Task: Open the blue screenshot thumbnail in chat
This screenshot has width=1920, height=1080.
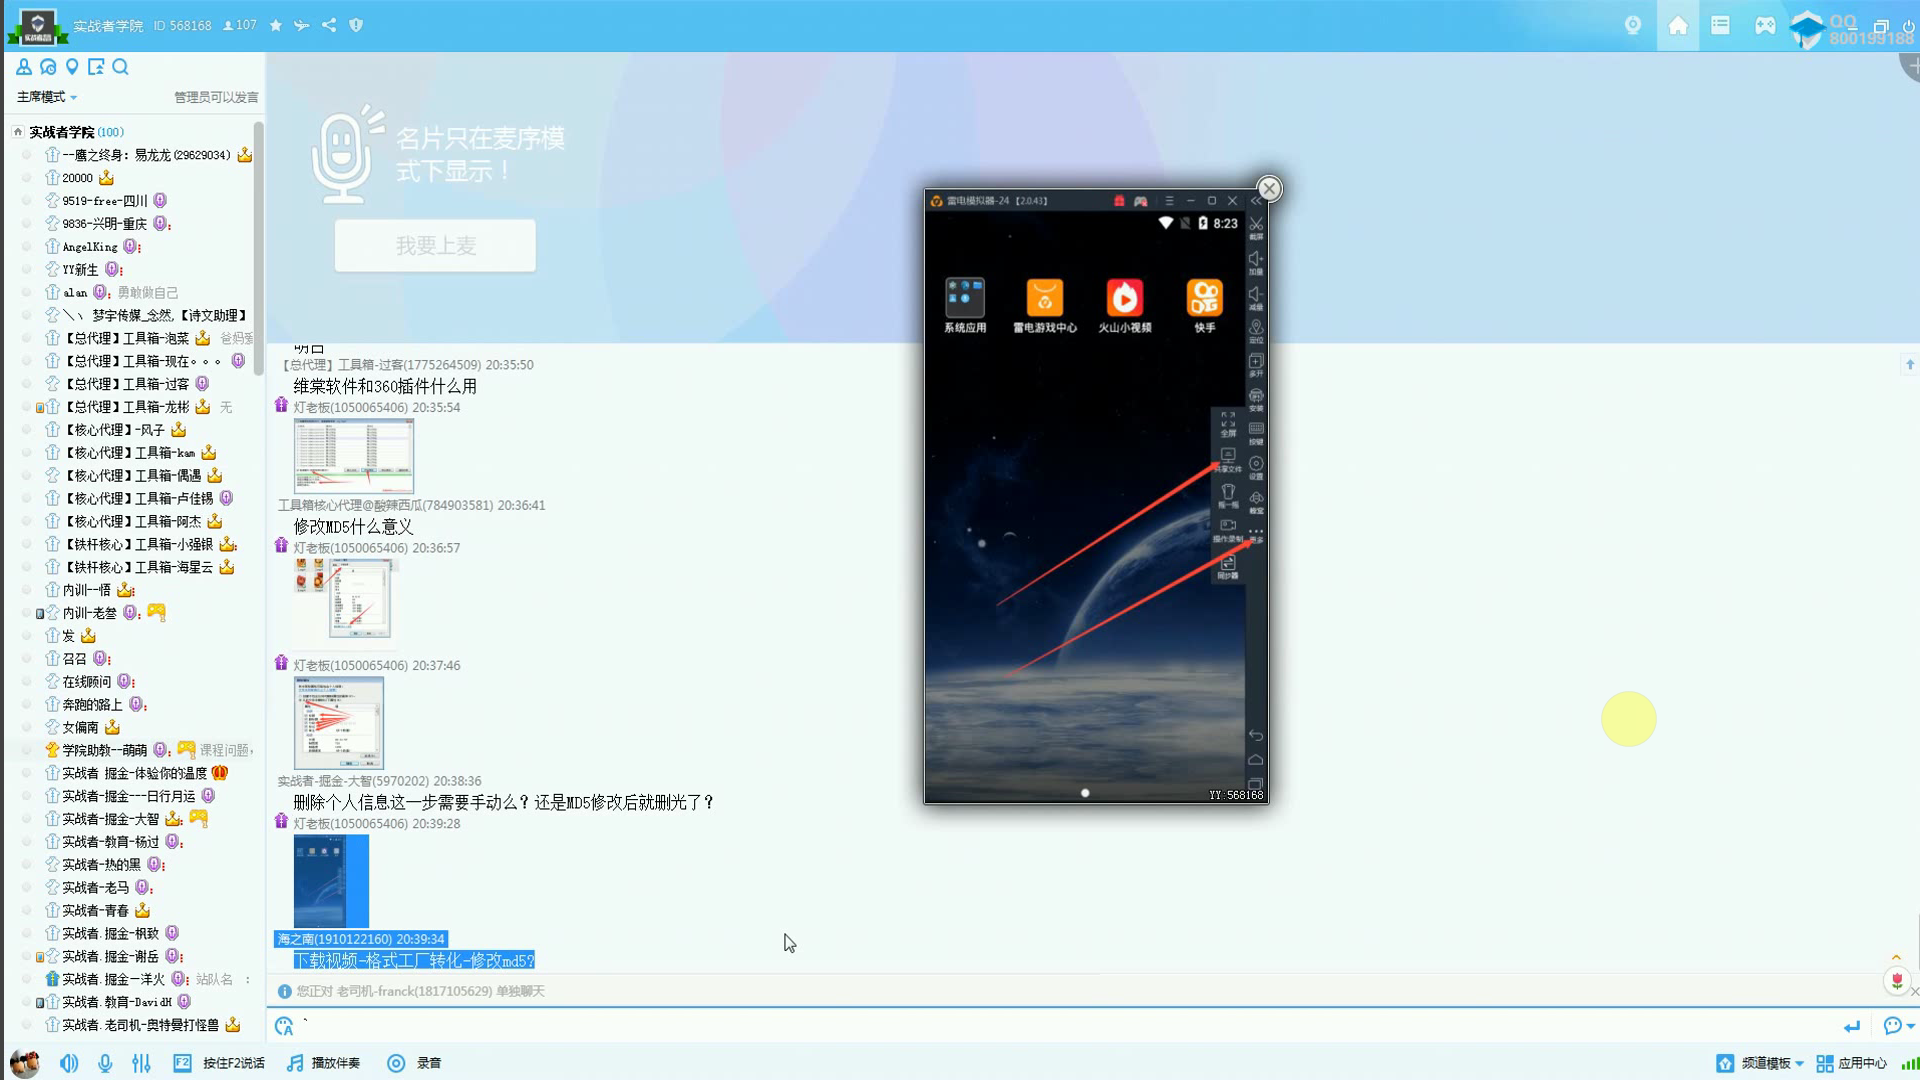Action: (331, 881)
